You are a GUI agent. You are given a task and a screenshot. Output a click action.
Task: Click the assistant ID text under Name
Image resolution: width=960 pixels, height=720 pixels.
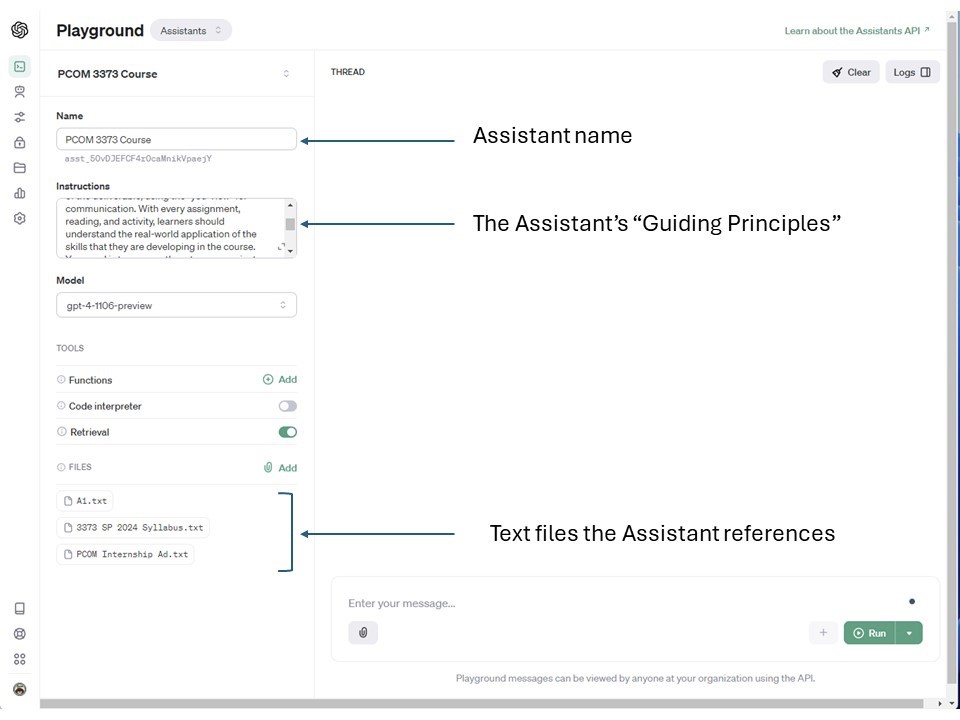(138, 159)
